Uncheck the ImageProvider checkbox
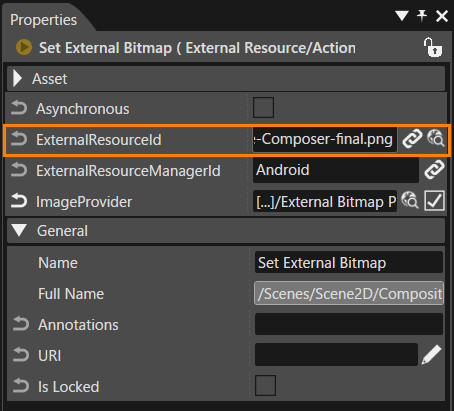The width and height of the screenshot is (454, 411). (x=434, y=200)
